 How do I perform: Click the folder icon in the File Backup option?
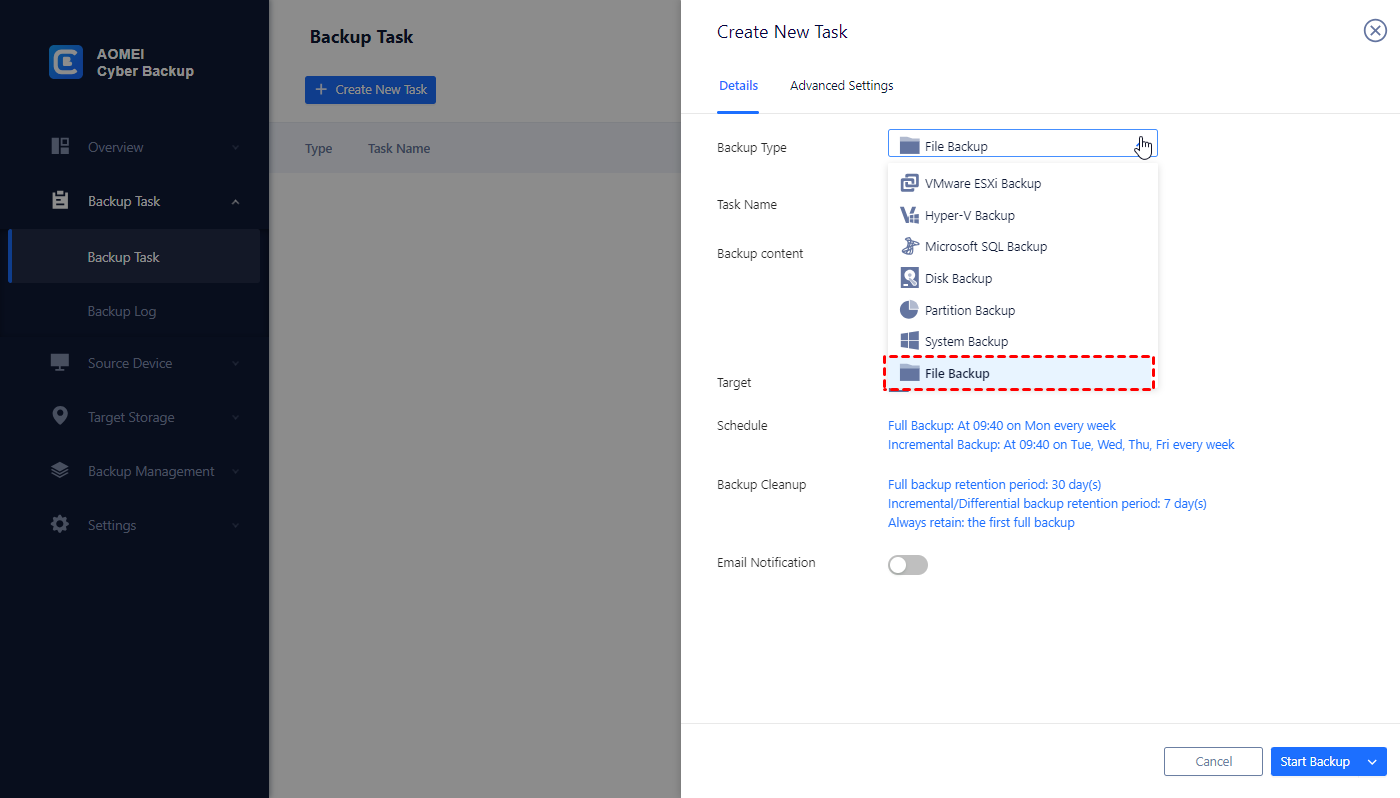pos(909,373)
